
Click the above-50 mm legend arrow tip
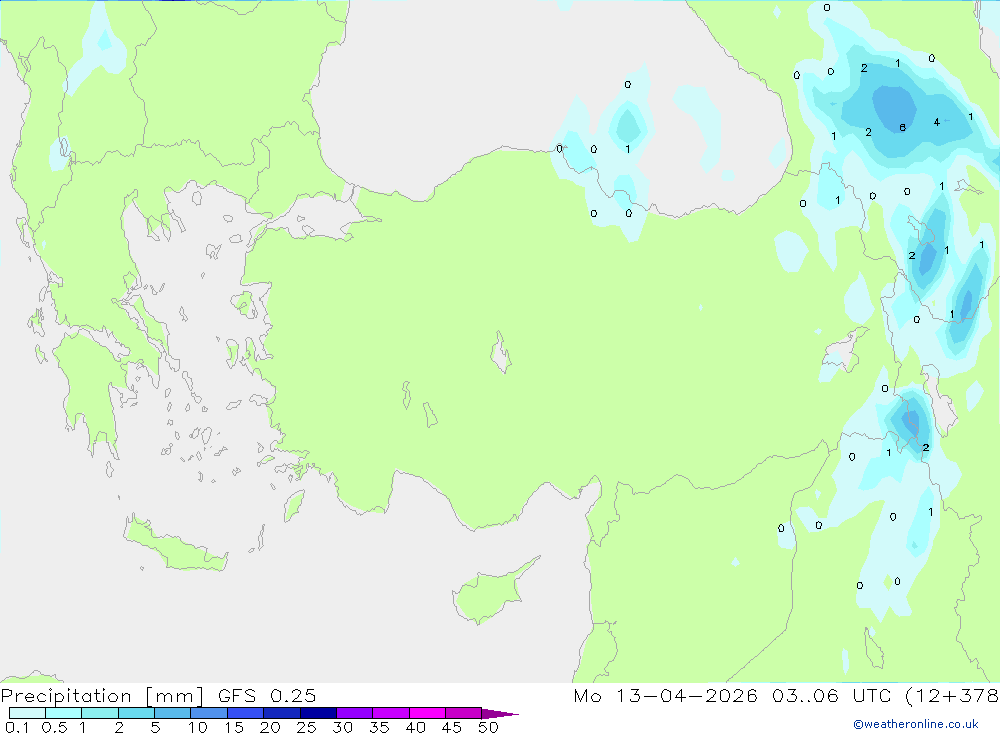(x=501, y=714)
